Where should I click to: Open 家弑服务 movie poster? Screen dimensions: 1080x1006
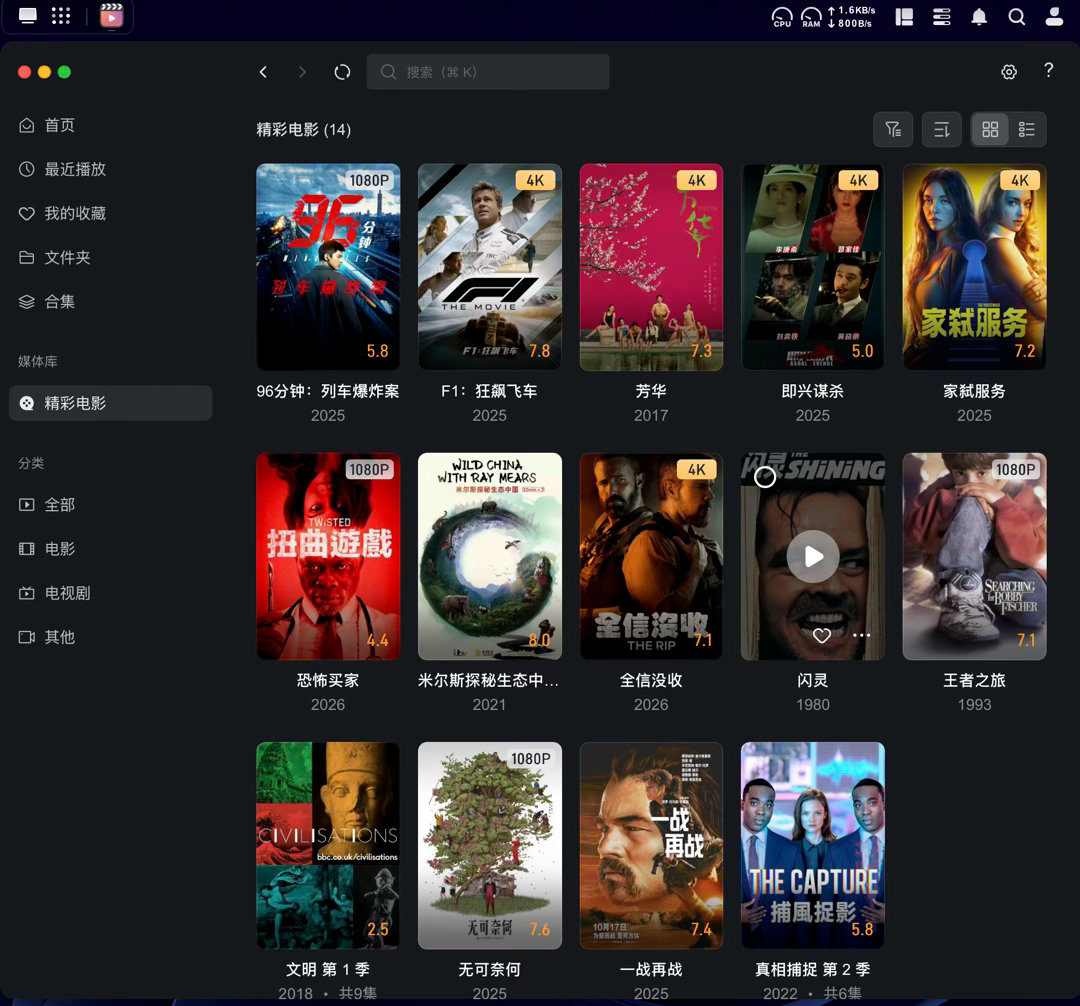point(975,267)
